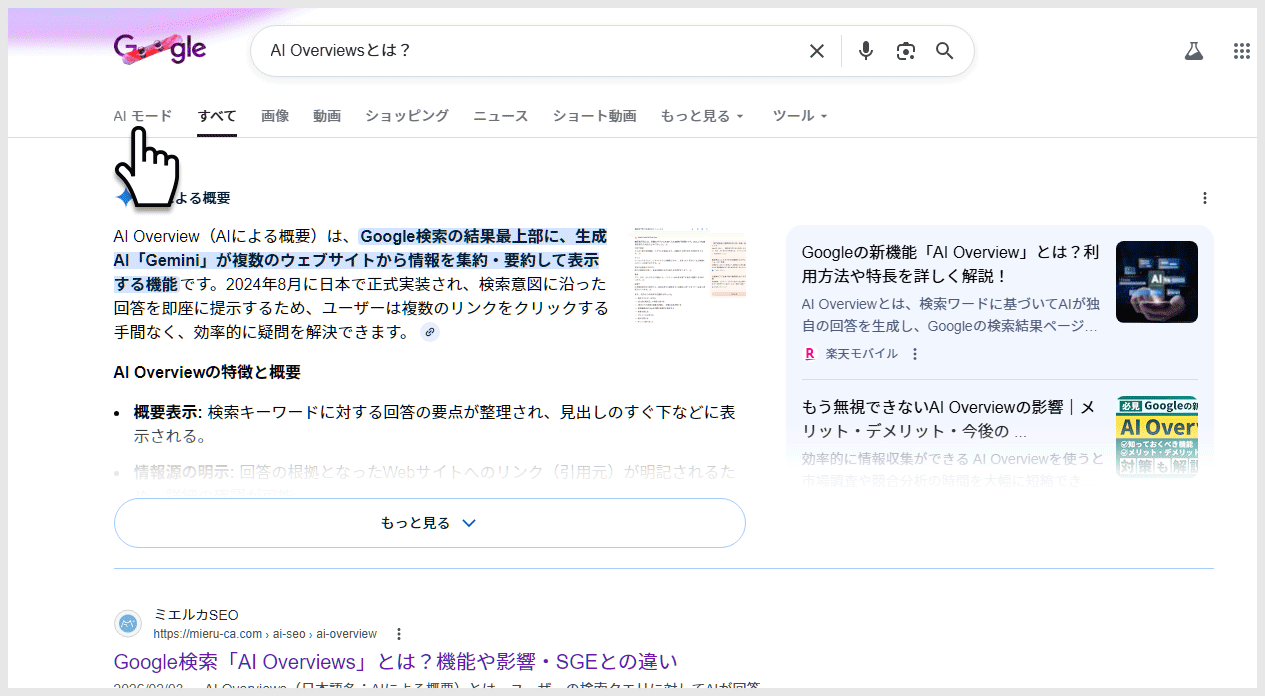This screenshot has width=1265, height=696.
Task: Open Google検索「AI Overviews」とは？result link
Action: coord(394,661)
